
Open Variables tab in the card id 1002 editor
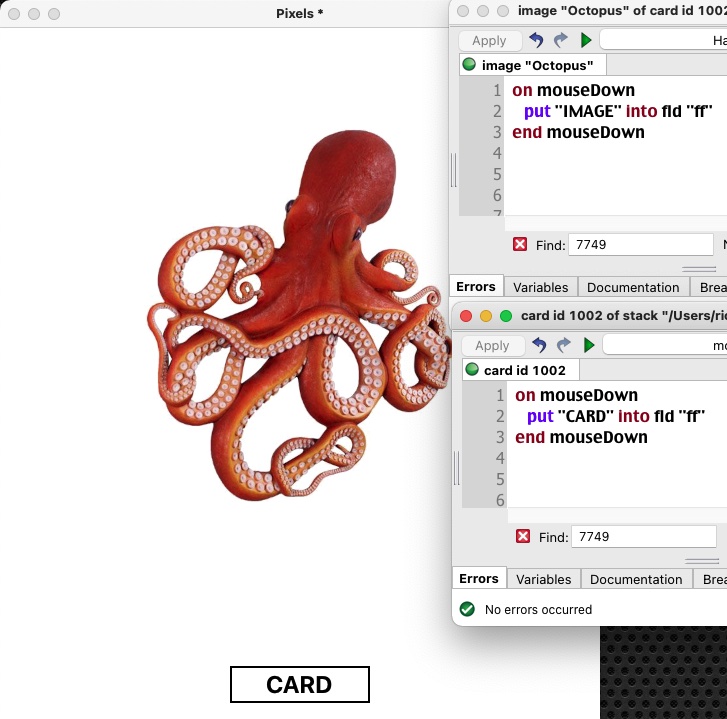click(543, 579)
